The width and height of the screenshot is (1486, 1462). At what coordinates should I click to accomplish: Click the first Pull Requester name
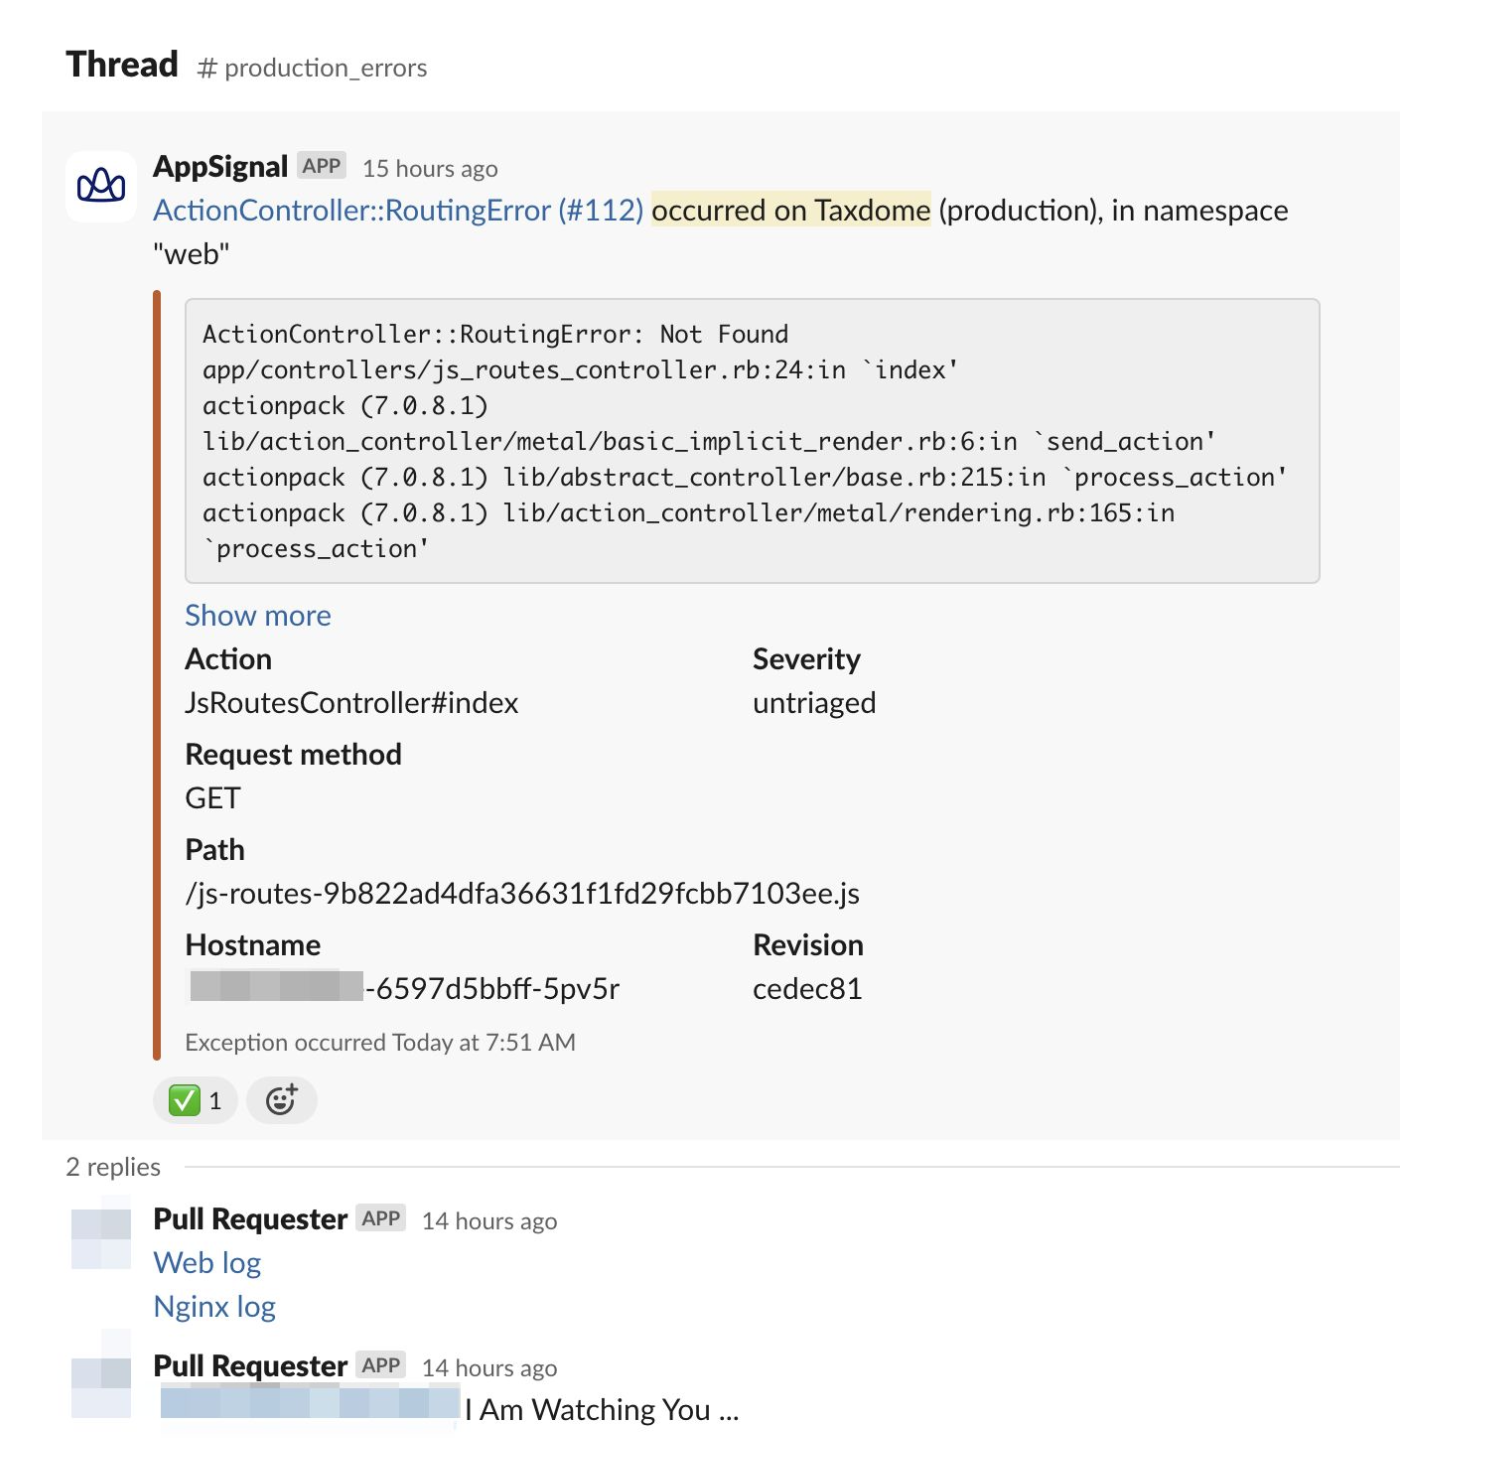[x=250, y=1219]
